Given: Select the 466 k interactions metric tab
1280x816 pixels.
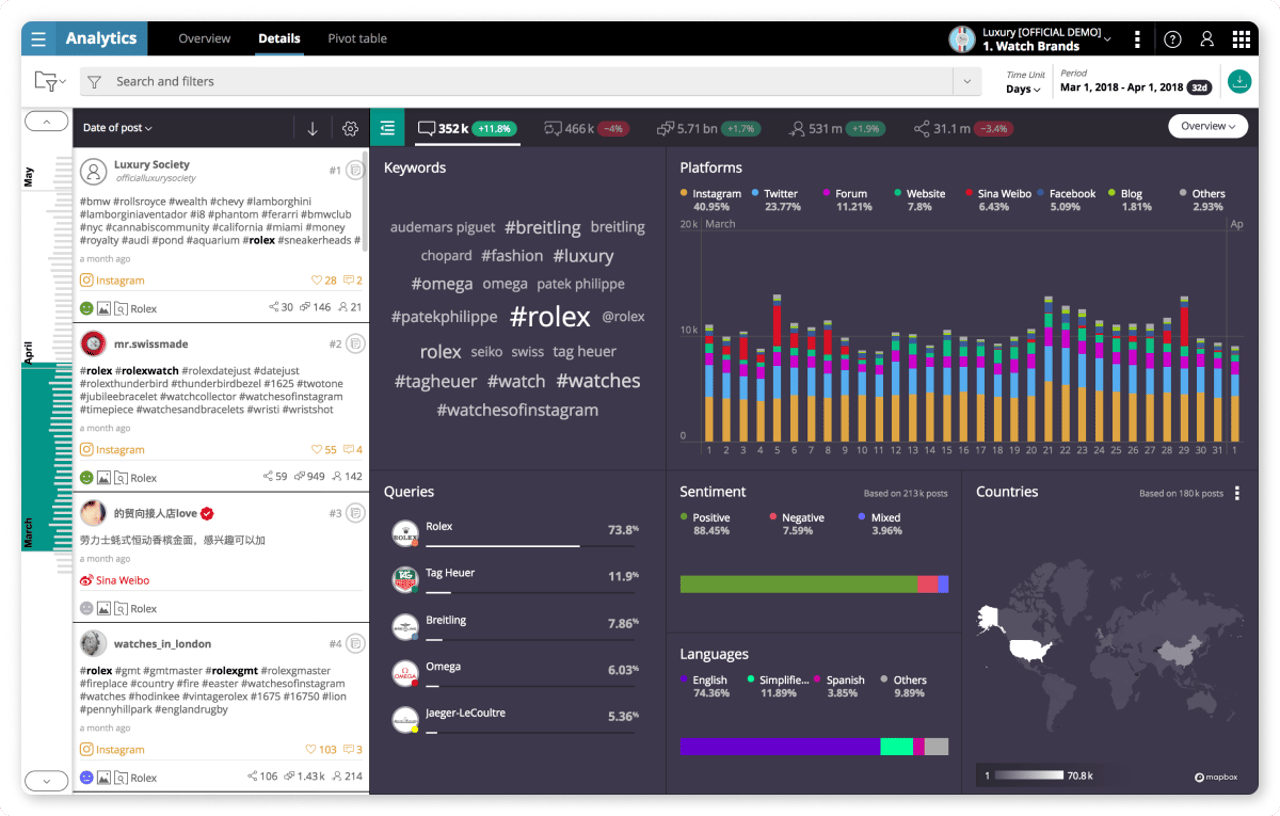Looking at the screenshot, I should (587, 128).
